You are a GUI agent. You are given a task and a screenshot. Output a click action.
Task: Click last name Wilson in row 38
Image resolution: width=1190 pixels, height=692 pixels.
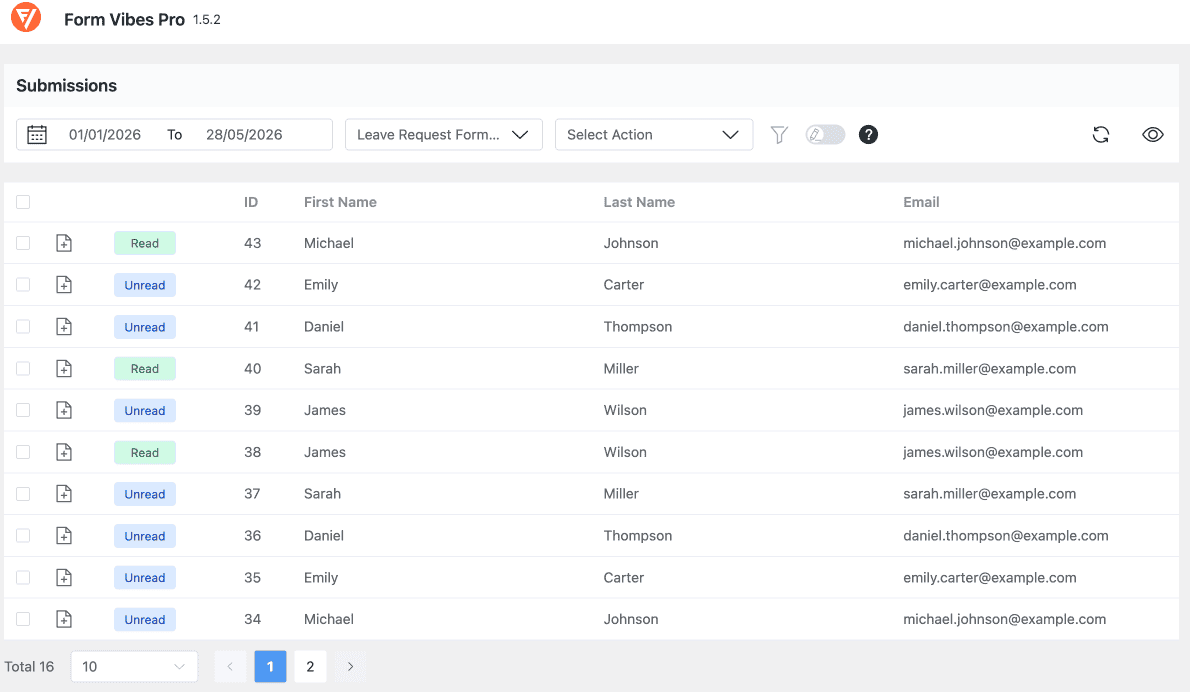coord(625,452)
